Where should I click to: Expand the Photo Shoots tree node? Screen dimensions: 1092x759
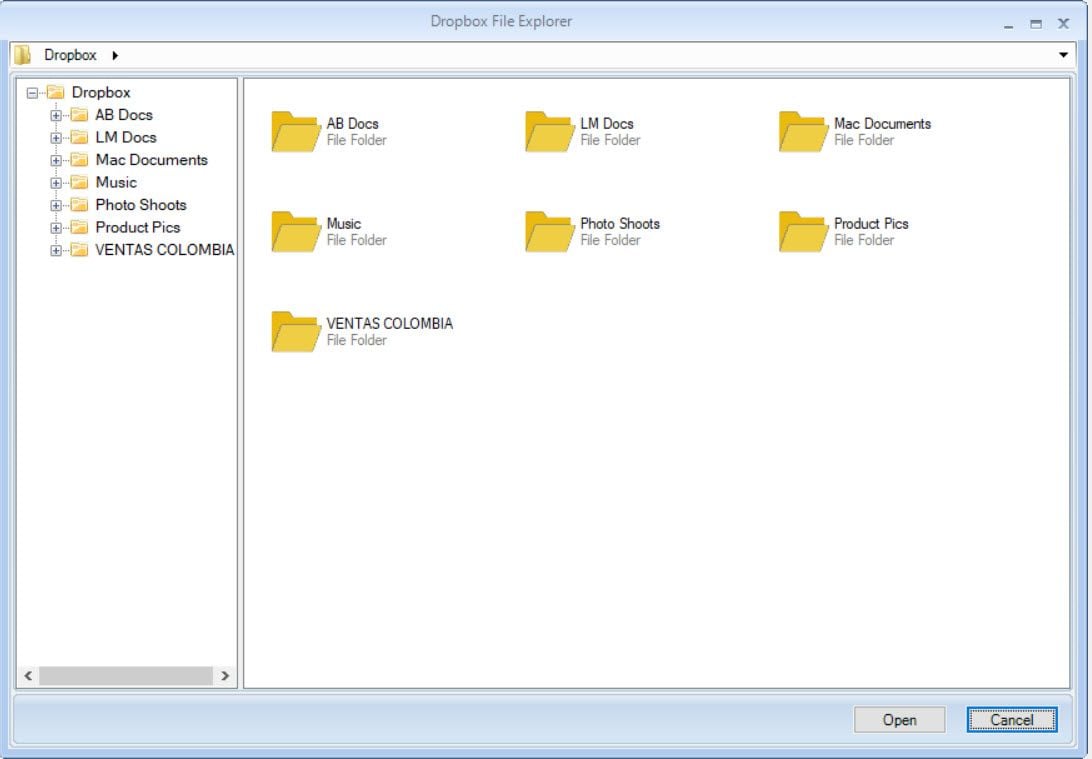coord(57,205)
